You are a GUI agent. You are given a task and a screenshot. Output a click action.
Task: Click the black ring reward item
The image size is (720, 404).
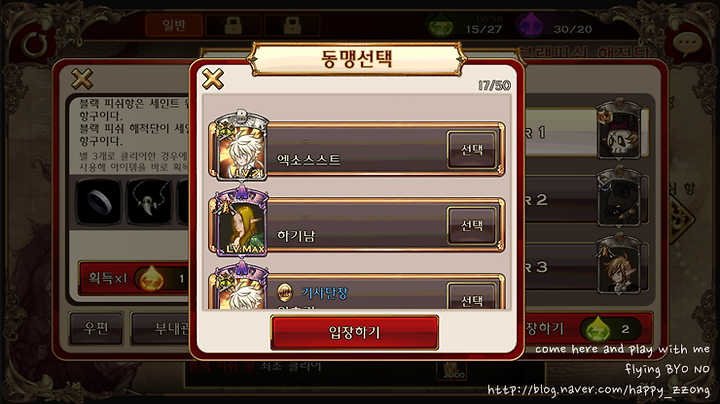tap(99, 203)
